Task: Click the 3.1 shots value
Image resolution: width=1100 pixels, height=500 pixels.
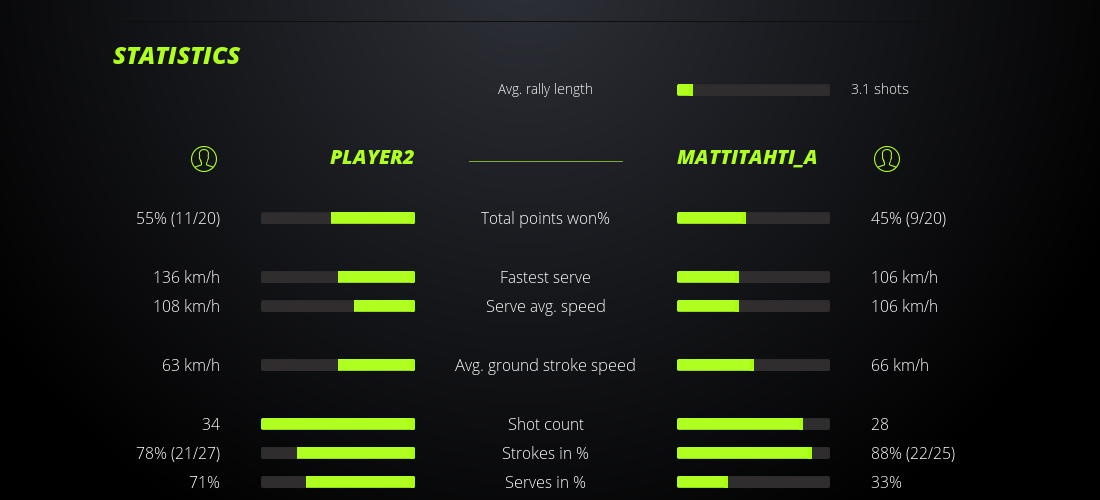Action: [880, 89]
